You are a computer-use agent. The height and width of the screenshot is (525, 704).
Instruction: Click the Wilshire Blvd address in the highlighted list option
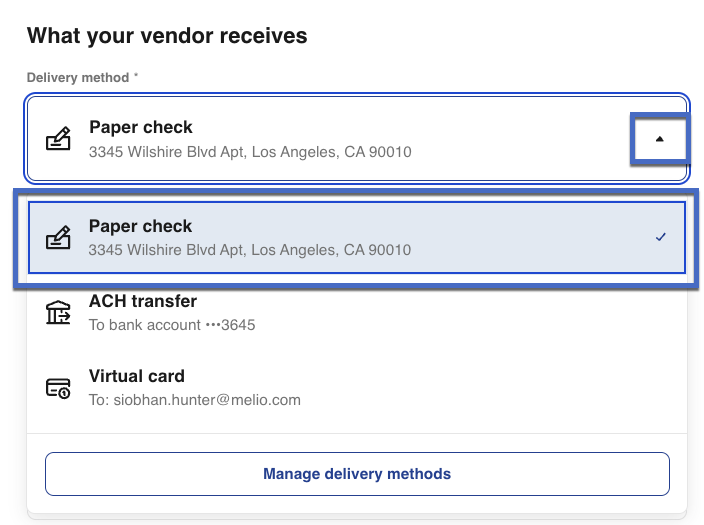[250, 250]
